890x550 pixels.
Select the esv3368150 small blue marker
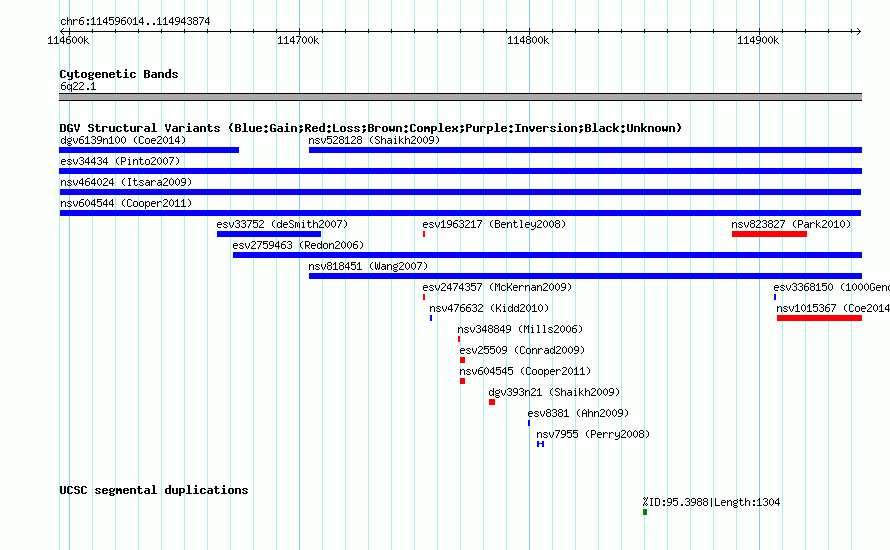click(x=775, y=297)
